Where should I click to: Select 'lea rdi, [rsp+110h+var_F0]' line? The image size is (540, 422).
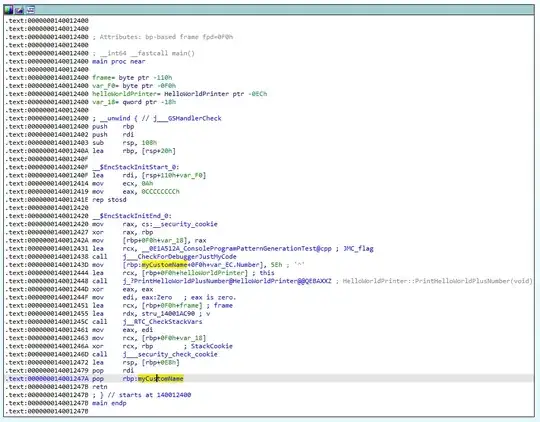pyautogui.click(x=149, y=175)
